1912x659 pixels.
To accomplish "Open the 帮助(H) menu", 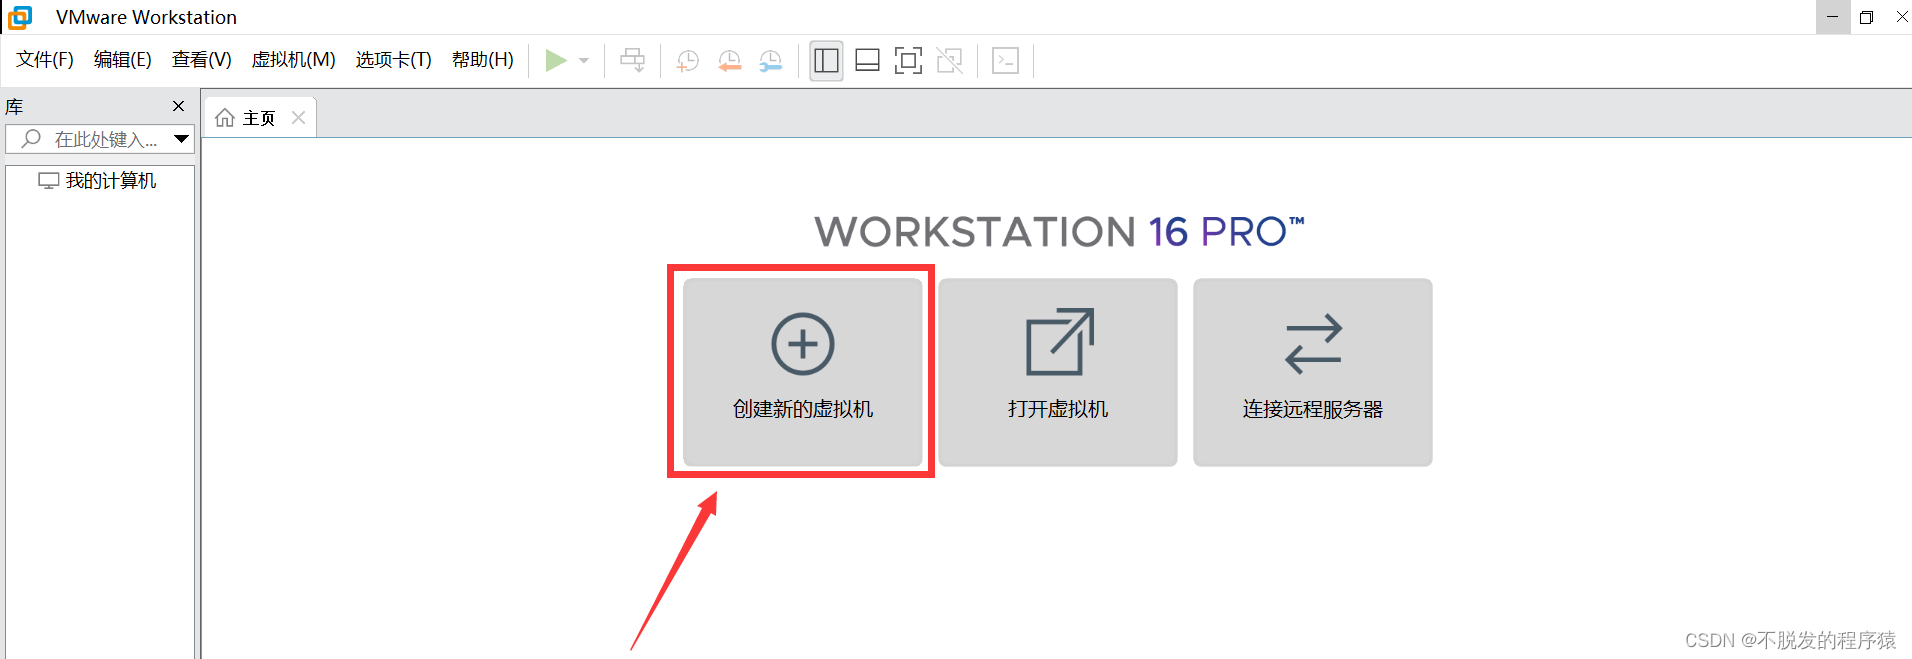I will point(483,60).
